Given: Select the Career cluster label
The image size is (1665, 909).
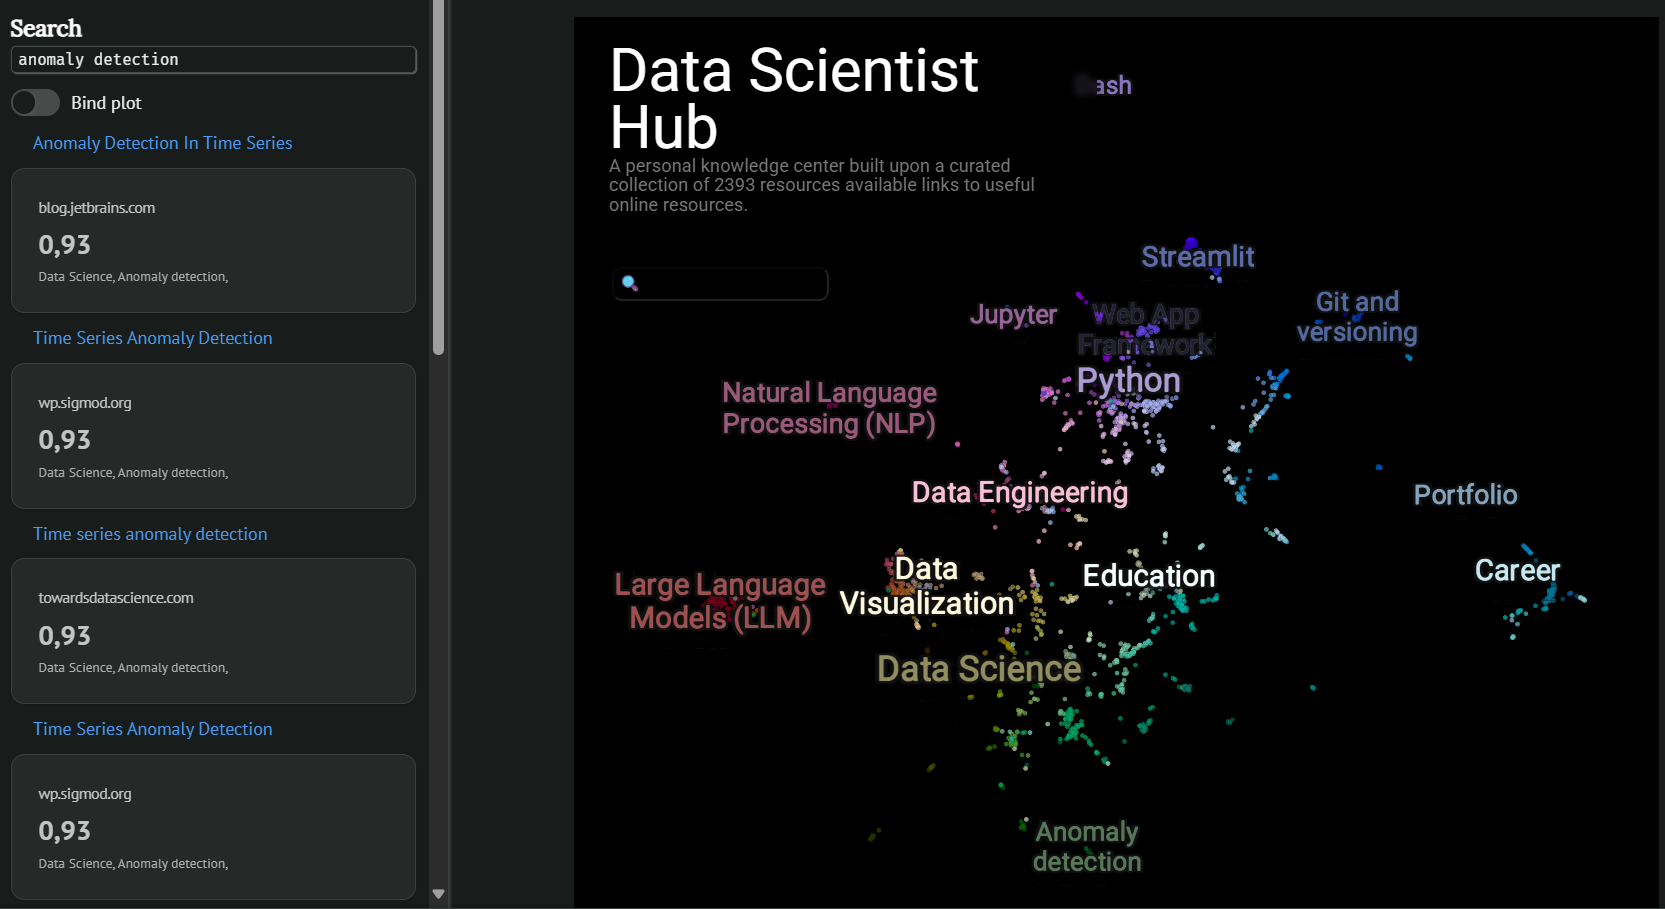Looking at the screenshot, I should coord(1516,570).
